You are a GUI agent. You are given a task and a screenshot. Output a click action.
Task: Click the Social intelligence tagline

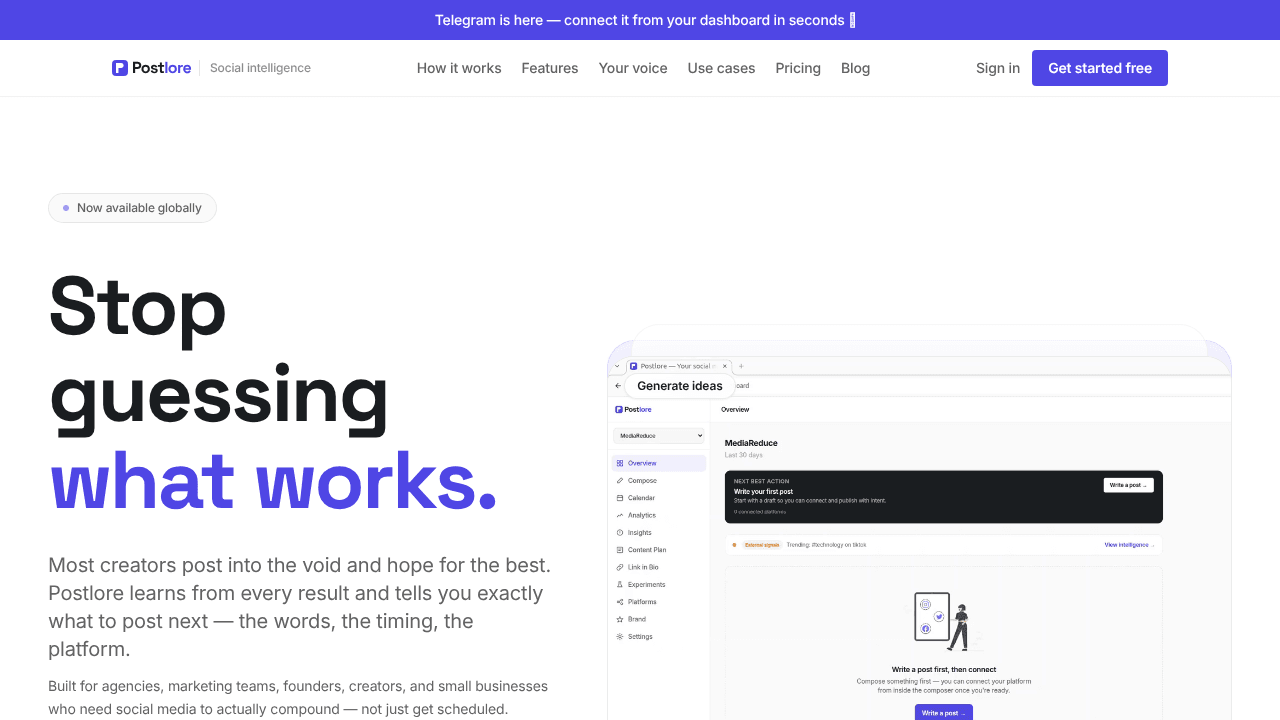coord(260,68)
